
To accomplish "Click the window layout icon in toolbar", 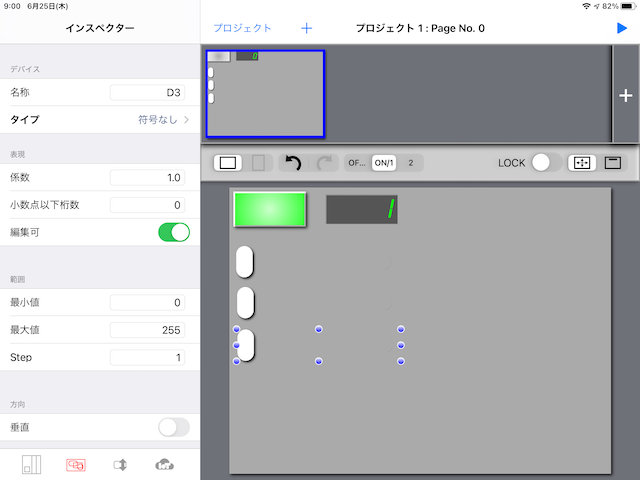I will [x=613, y=163].
